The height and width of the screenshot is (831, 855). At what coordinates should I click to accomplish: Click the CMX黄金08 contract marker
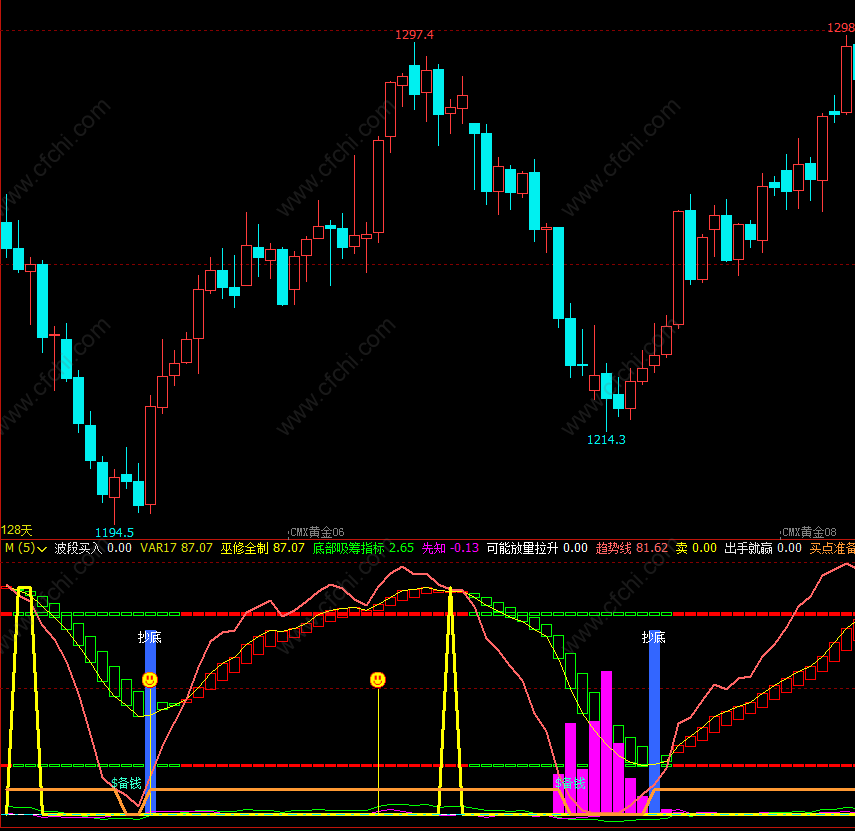[809, 532]
